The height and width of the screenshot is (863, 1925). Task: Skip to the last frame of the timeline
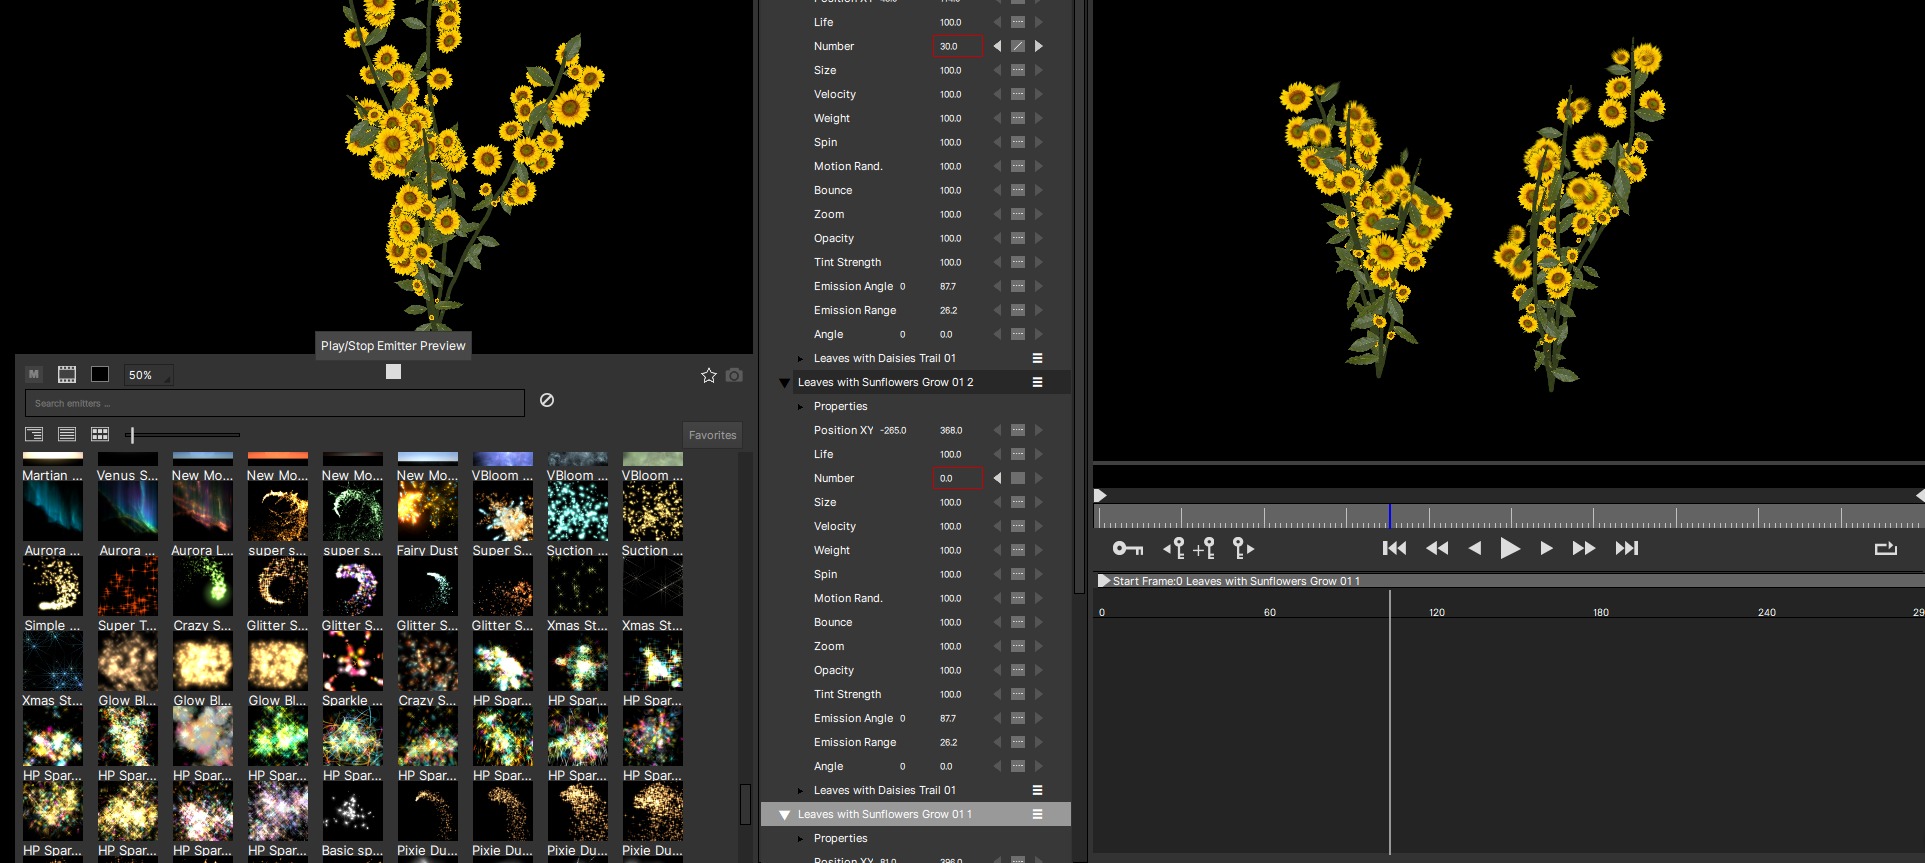(x=1627, y=548)
